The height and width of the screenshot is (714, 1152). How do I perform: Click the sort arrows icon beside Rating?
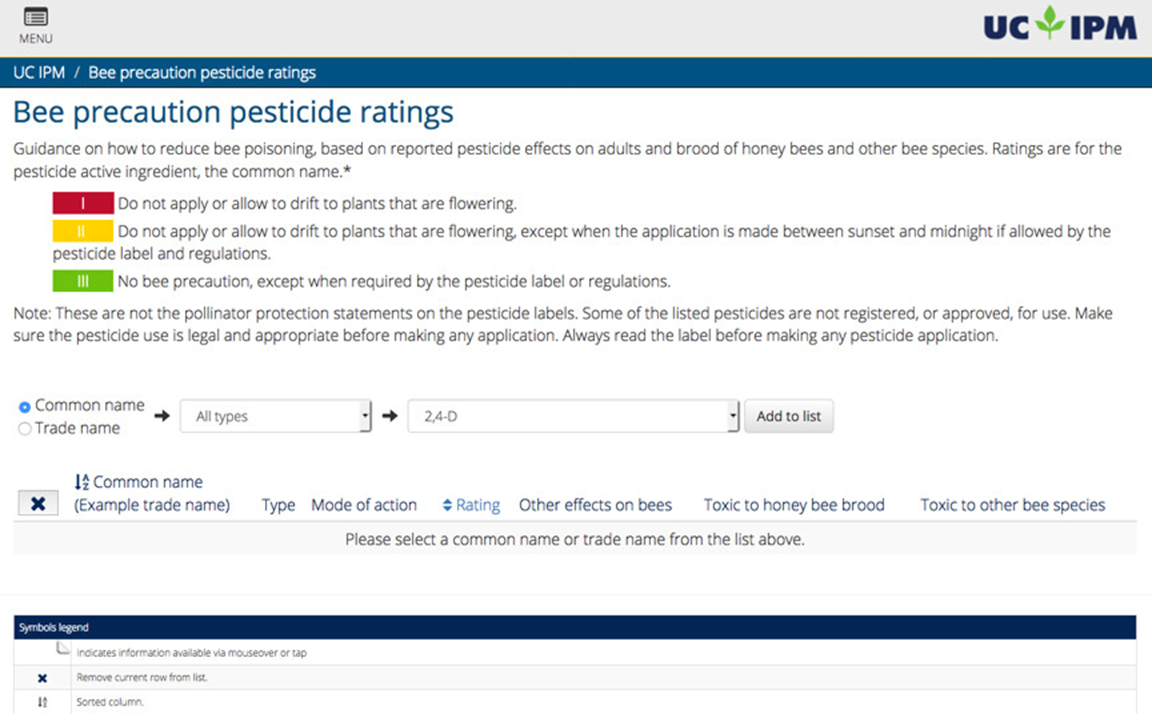[x=447, y=505]
